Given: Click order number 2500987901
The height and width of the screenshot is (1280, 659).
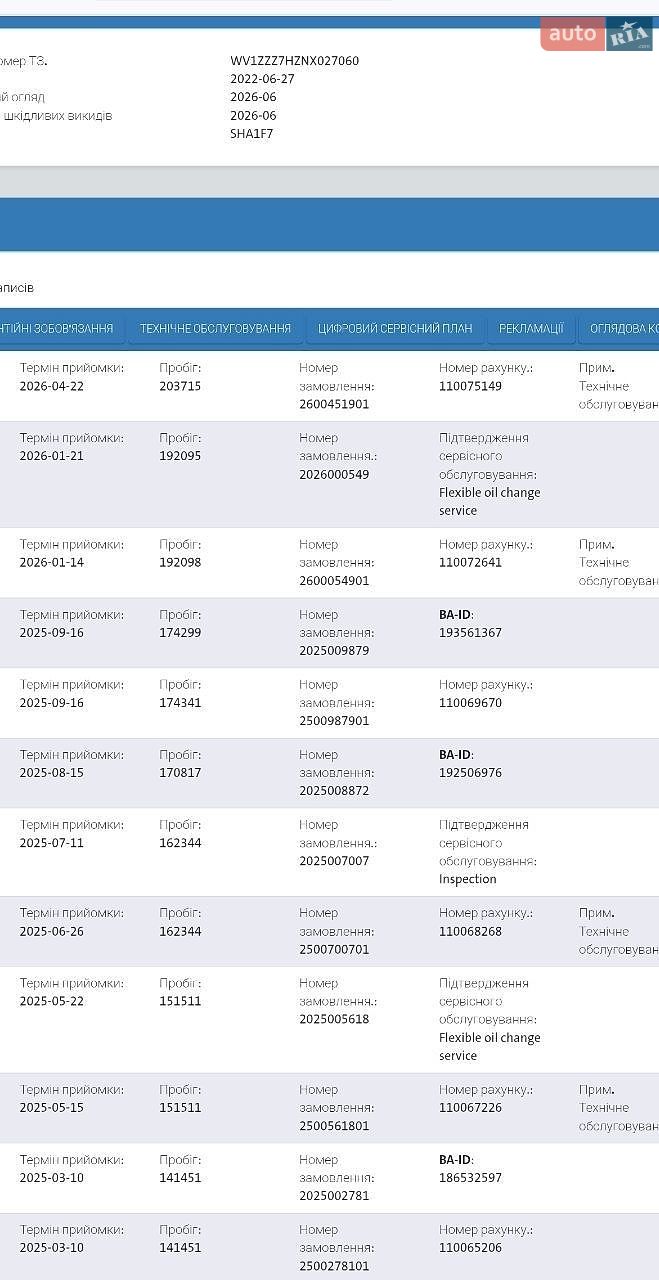Looking at the screenshot, I should pyautogui.click(x=334, y=721).
